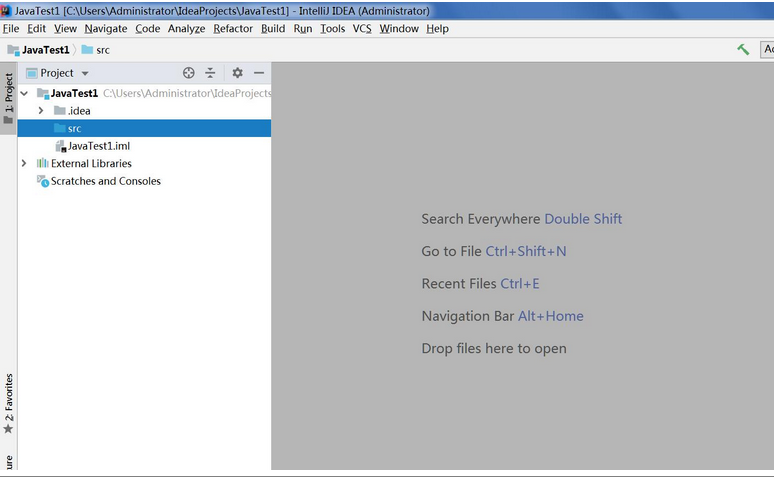Click the Drop files here to open text
Image resolution: width=774 pixels, height=477 pixels.
pos(494,349)
